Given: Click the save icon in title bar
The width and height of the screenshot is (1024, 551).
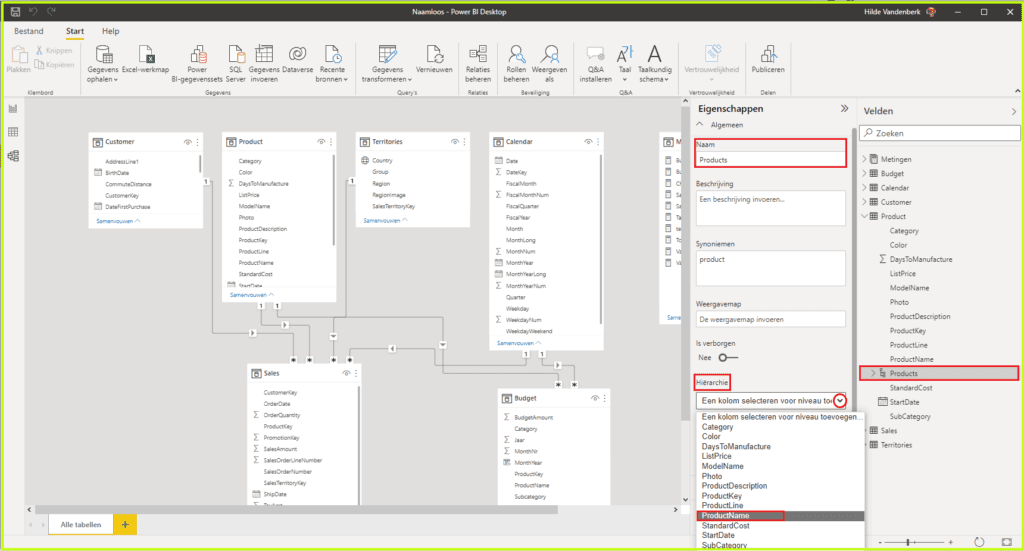Looking at the screenshot, I should (15, 12).
